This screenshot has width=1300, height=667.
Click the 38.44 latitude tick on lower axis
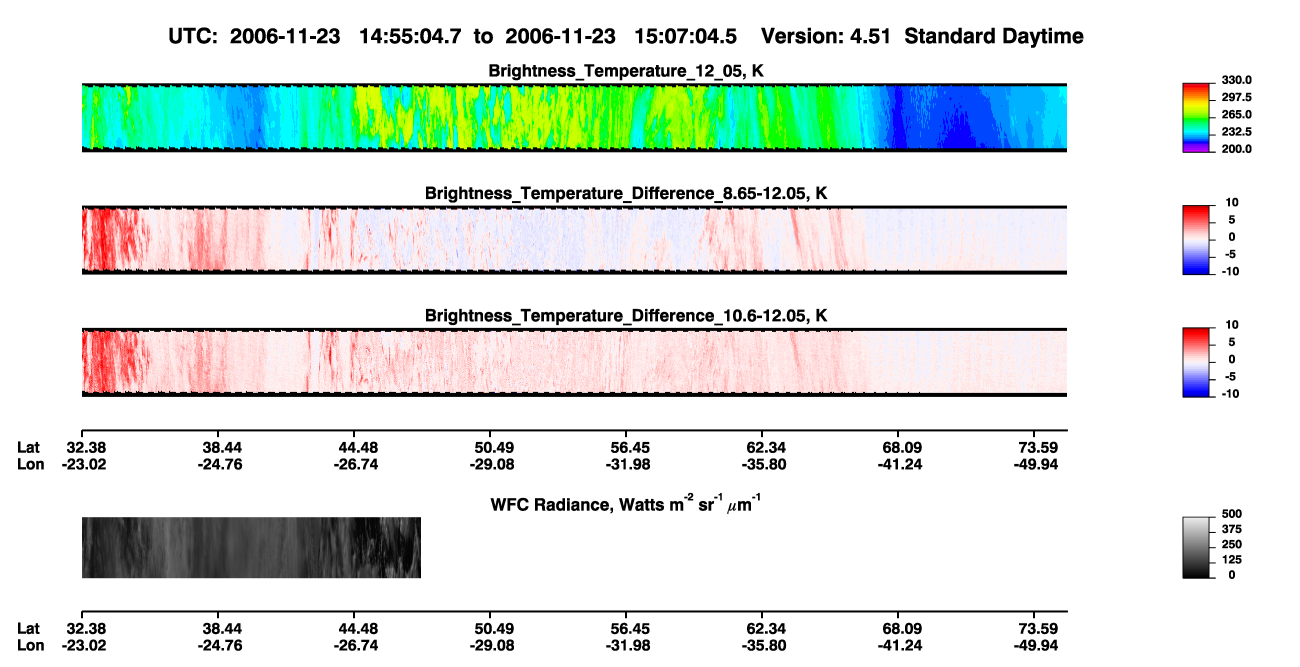tap(217, 628)
